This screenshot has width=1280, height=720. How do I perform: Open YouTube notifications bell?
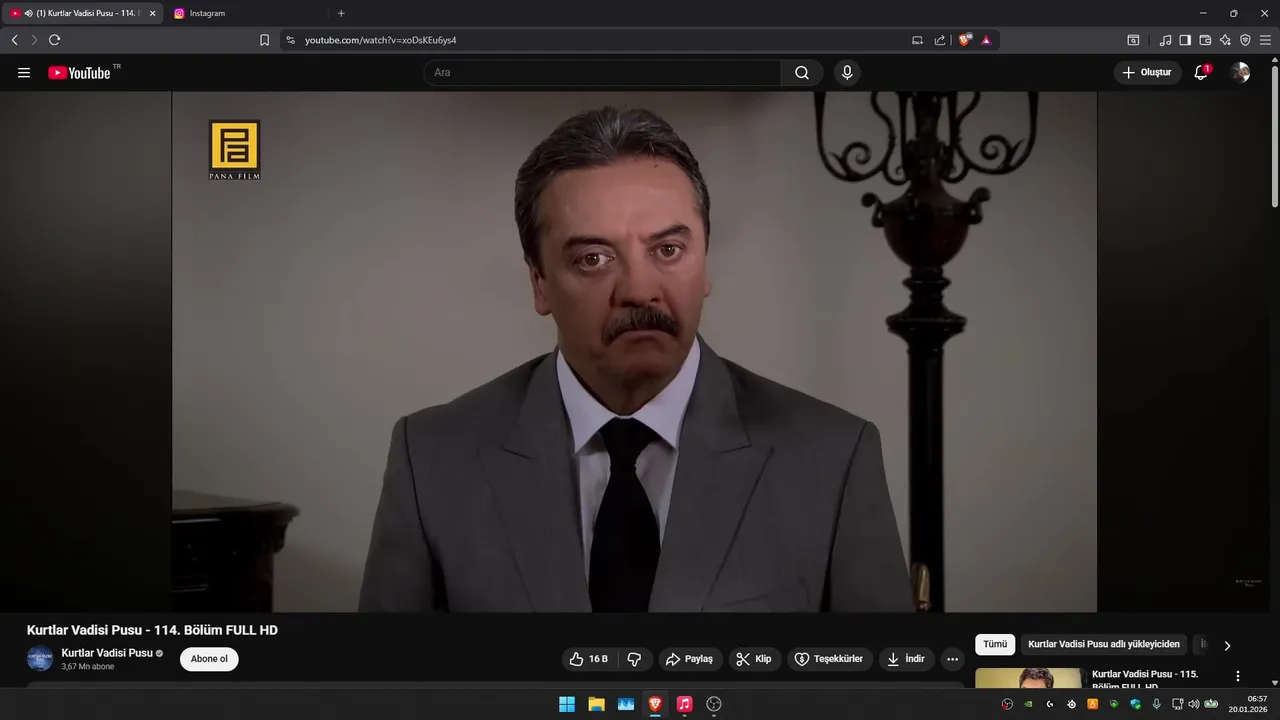tap(1201, 73)
